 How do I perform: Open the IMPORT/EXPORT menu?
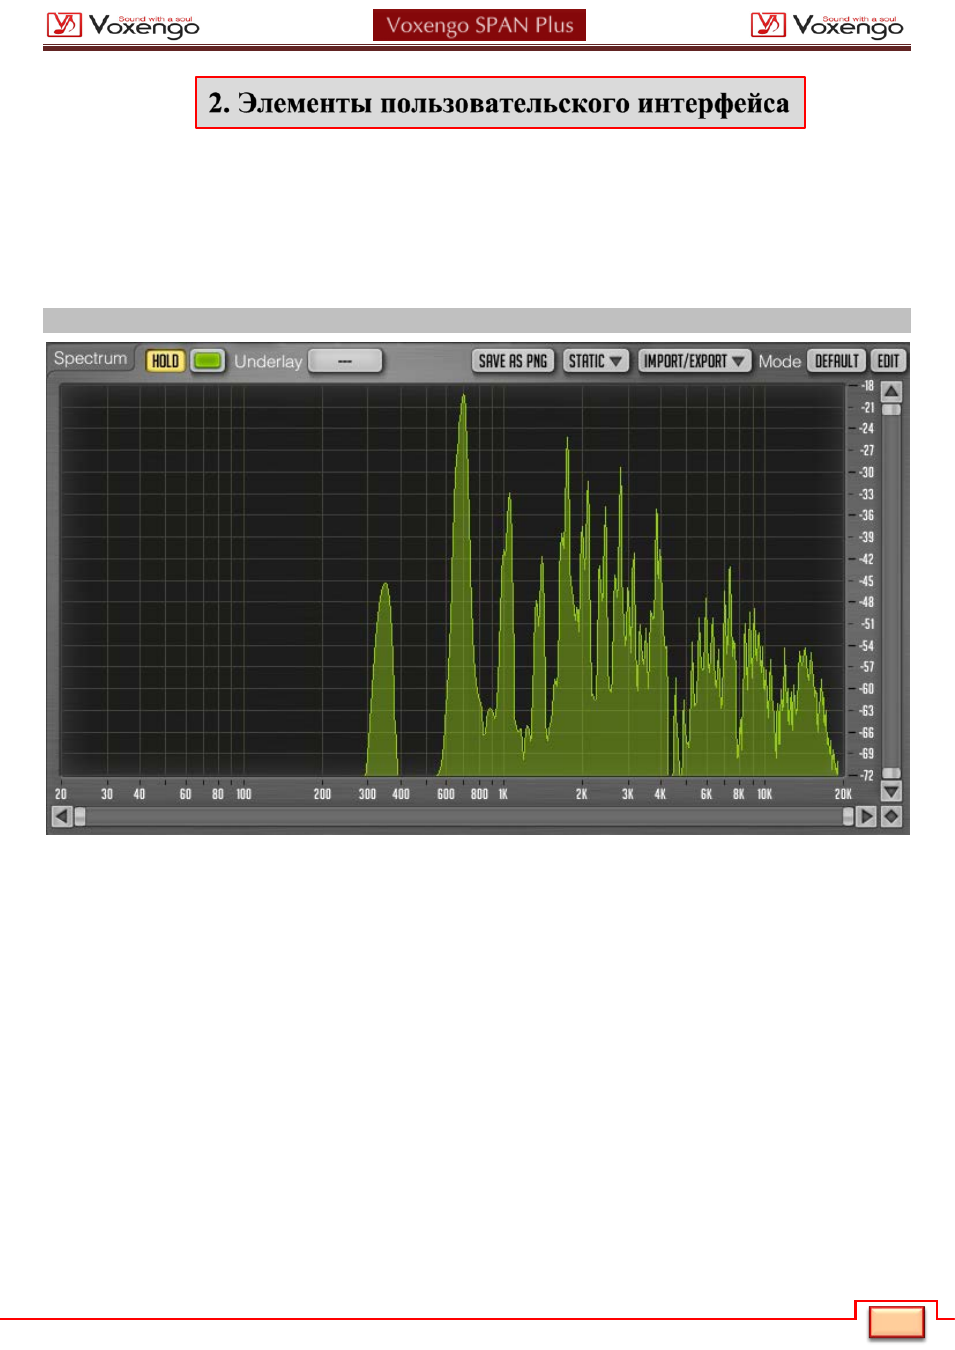694,361
